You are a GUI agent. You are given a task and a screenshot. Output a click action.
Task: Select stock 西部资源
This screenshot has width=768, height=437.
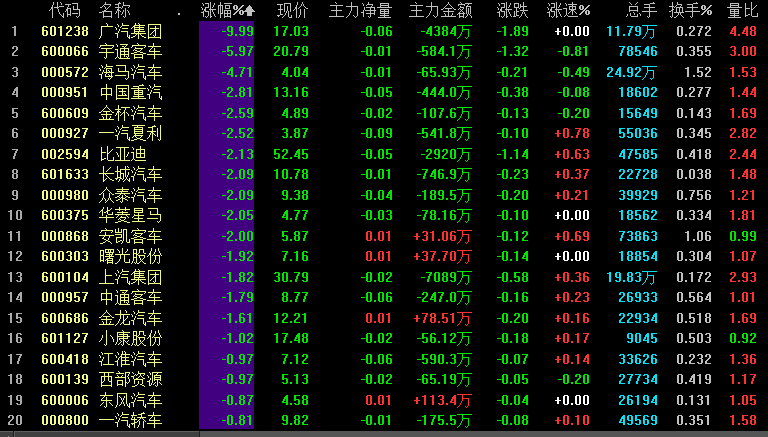coord(130,379)
